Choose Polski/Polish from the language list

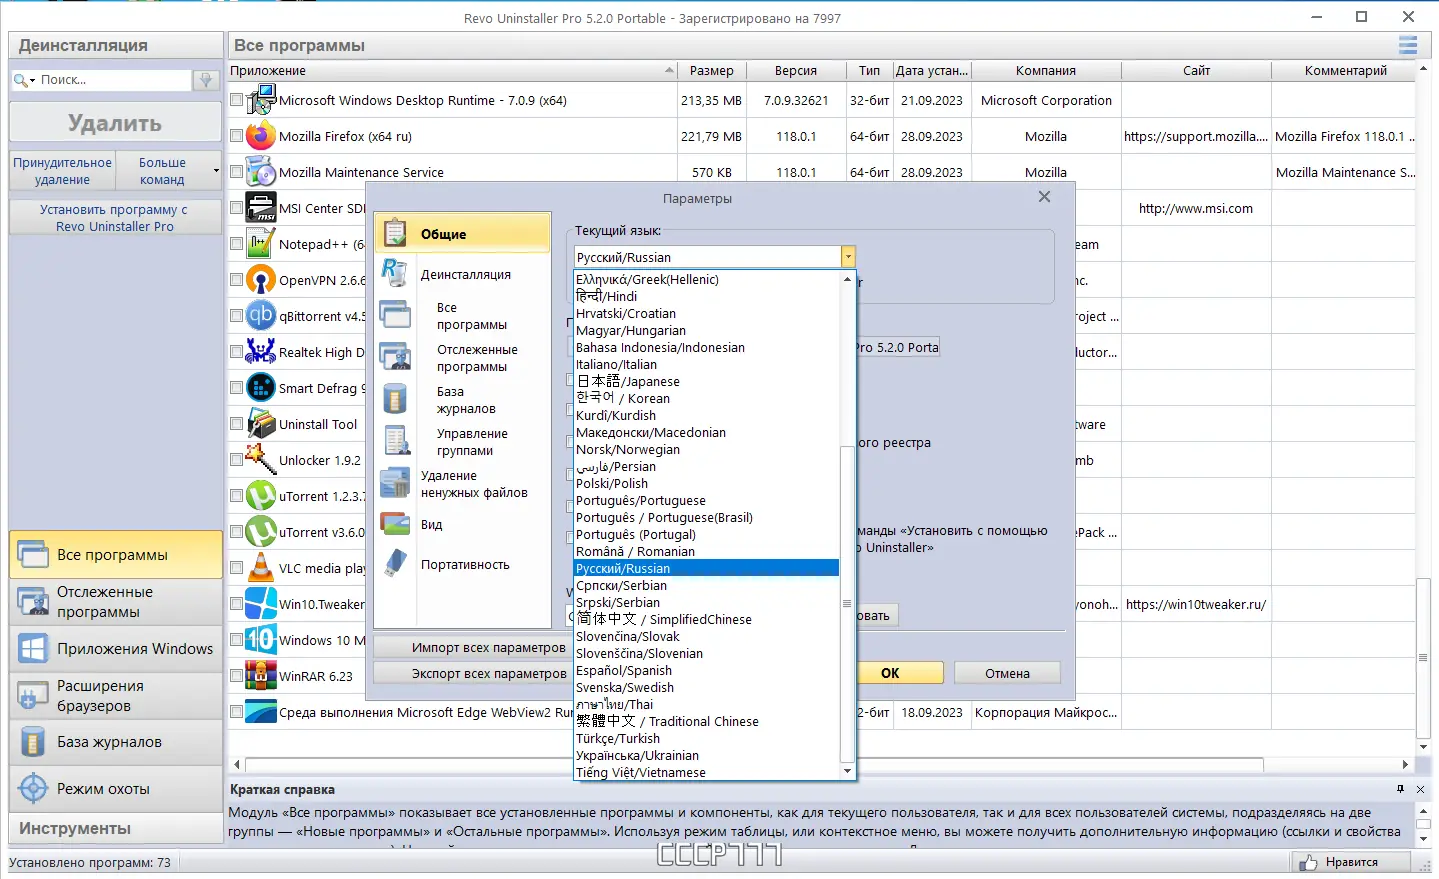(x=706, y=484)
